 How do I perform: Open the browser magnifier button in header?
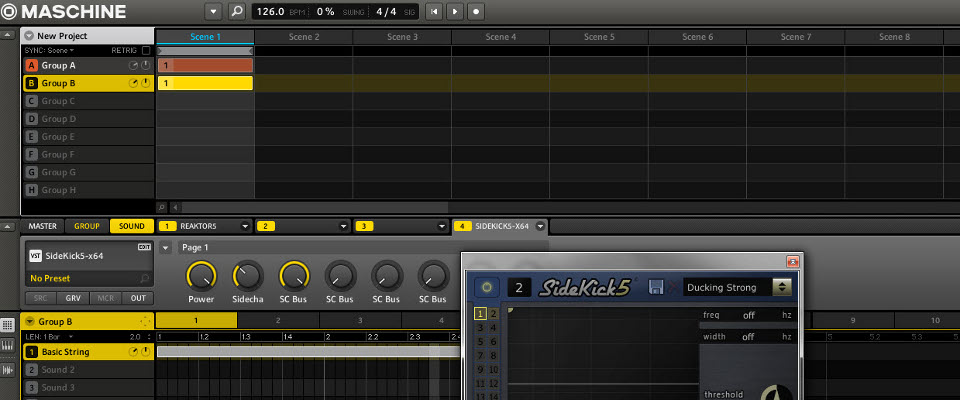(x=236, y=11)
